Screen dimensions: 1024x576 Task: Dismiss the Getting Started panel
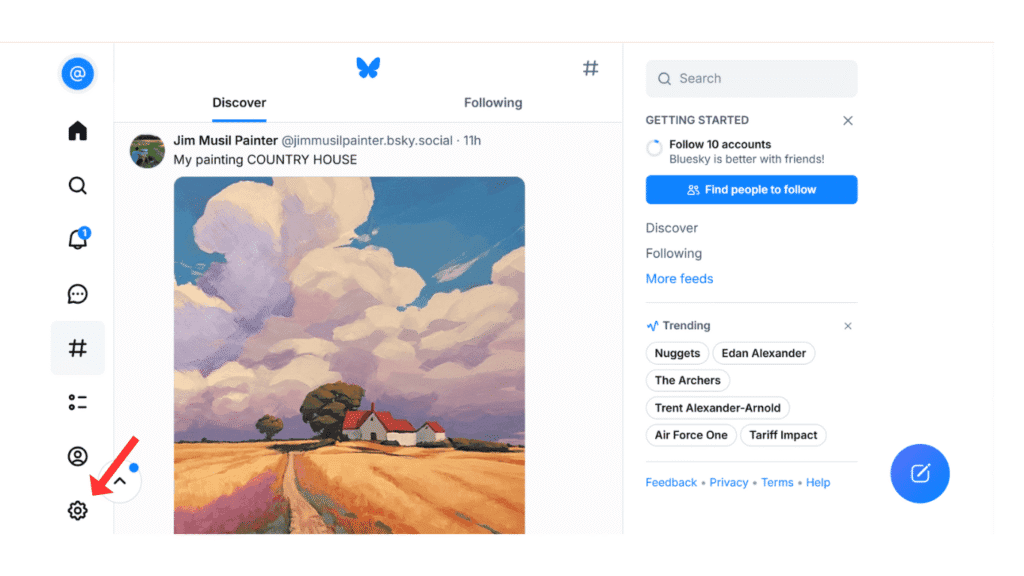tap(848, 120)
